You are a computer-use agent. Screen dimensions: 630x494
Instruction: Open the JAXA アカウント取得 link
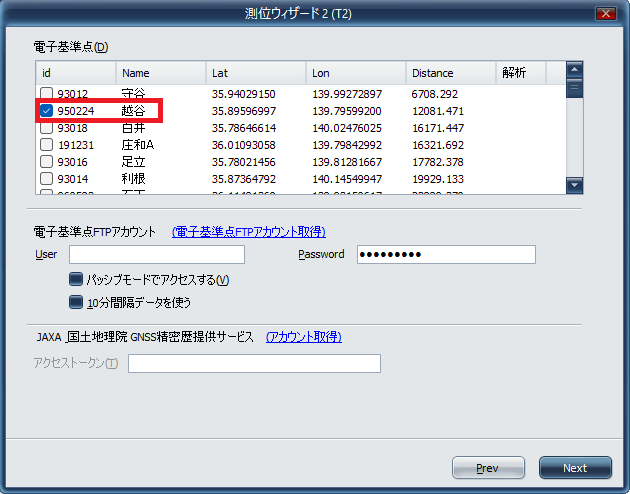point(304,337)
